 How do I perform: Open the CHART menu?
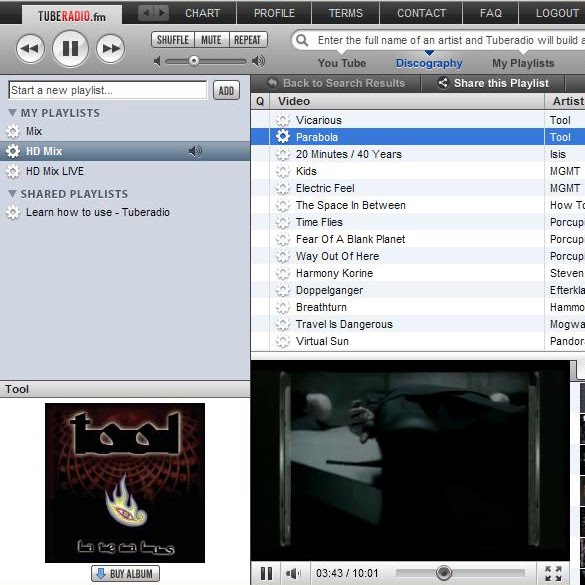(203, 13)
